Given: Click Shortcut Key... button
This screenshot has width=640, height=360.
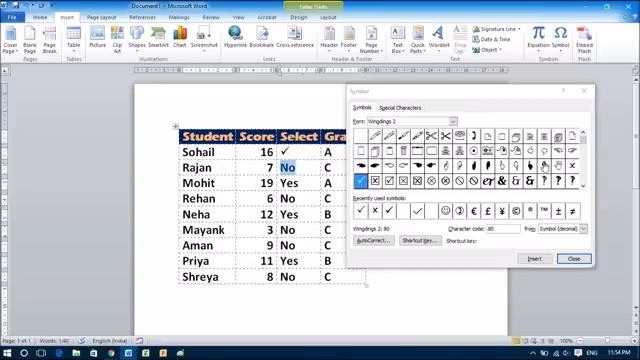Looking at the screenshot, I should [x=420, y=240].
